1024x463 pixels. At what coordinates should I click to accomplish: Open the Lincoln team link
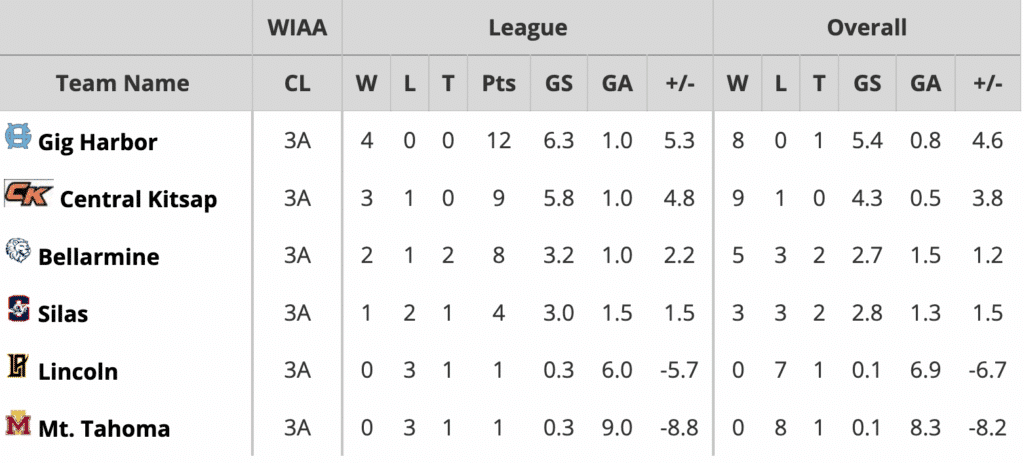pyautogui.click(x=78, y=372)
